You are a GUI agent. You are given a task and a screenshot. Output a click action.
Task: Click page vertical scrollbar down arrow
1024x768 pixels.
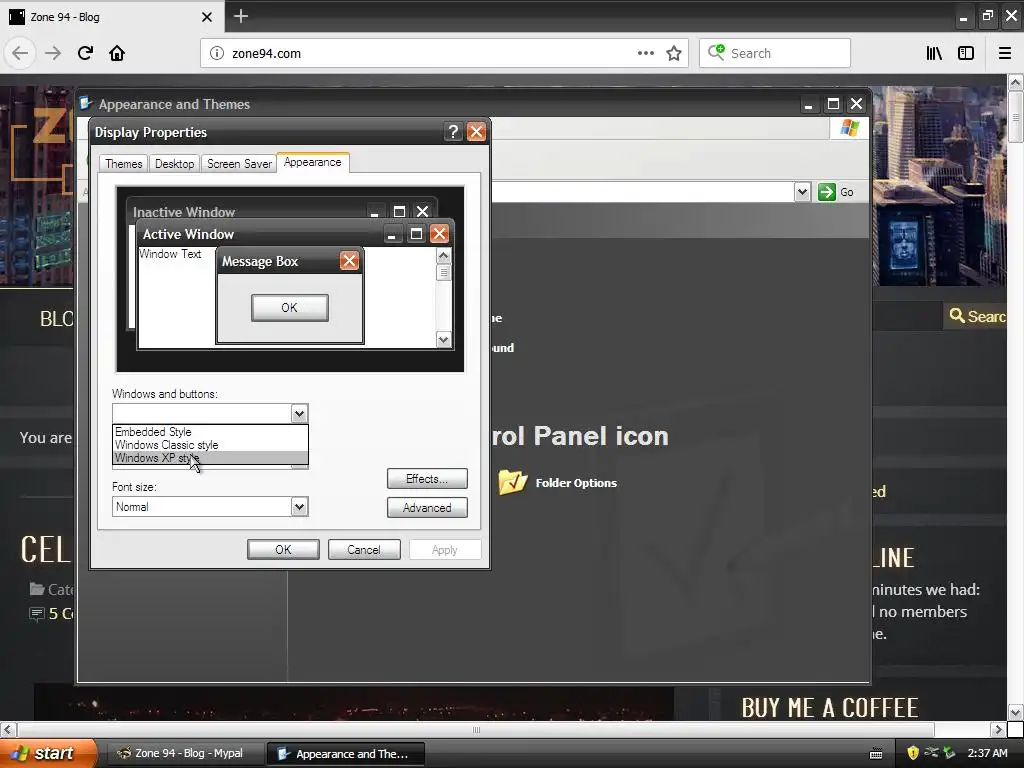(x=1015, y=712)
